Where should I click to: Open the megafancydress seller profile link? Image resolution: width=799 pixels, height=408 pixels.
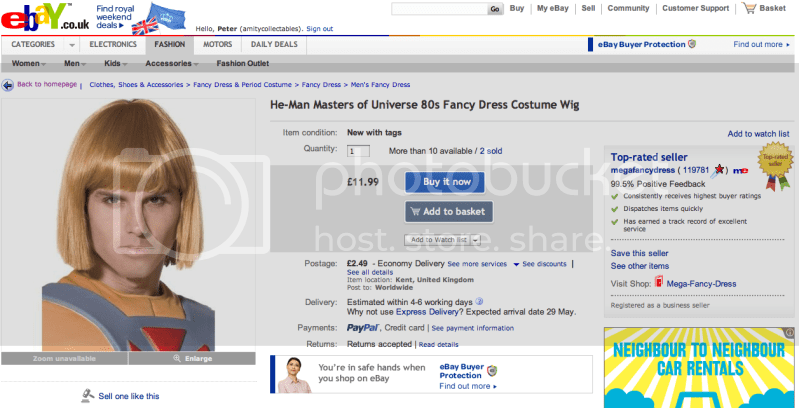643,170
